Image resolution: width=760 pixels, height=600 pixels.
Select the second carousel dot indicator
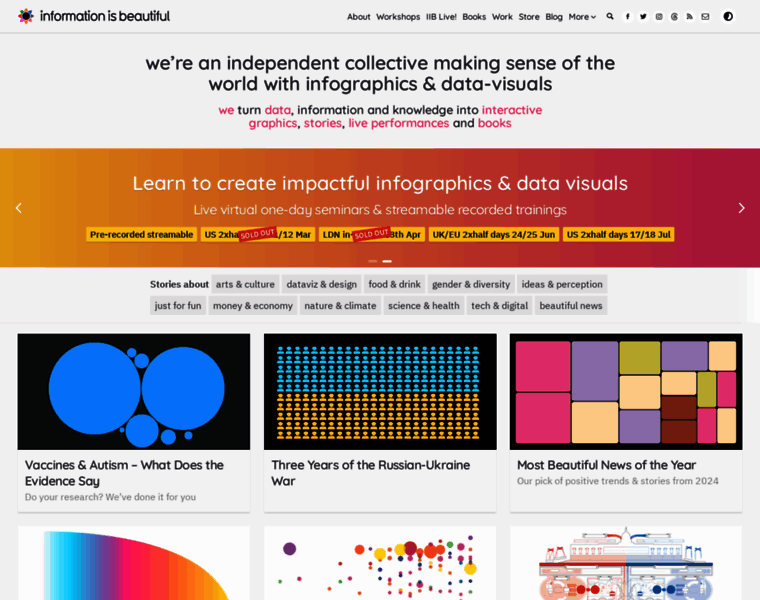(x=387, y=261)
